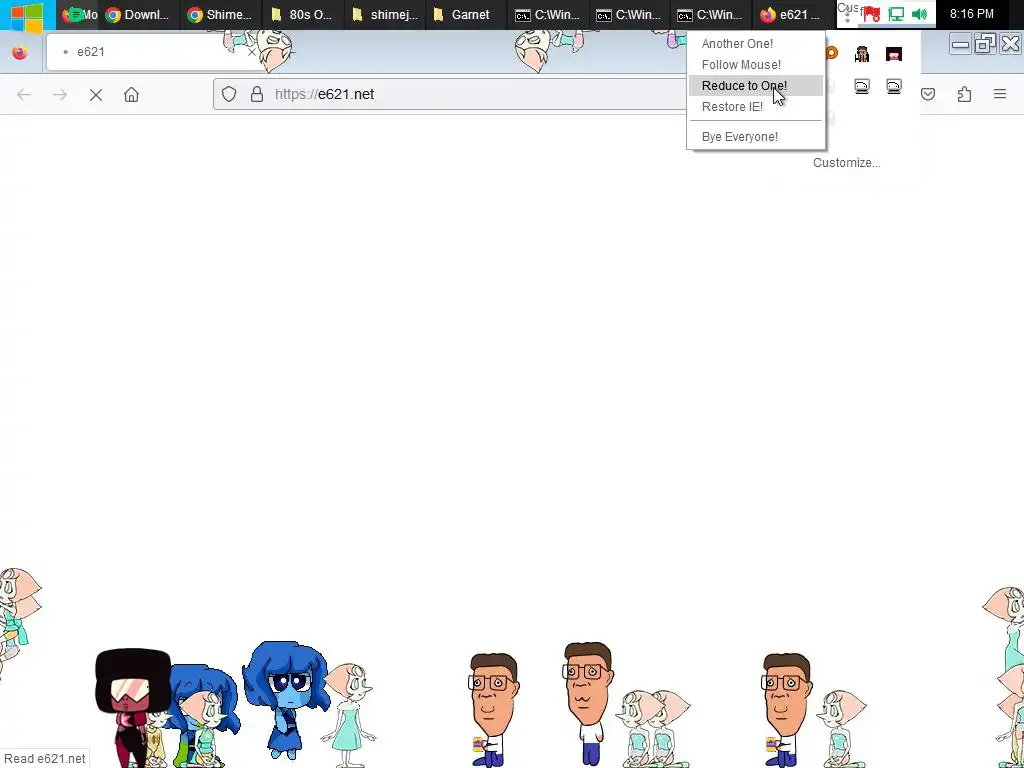Open the Firefox extensions puzzle icon
The image size is (1024, 768).
964,94
